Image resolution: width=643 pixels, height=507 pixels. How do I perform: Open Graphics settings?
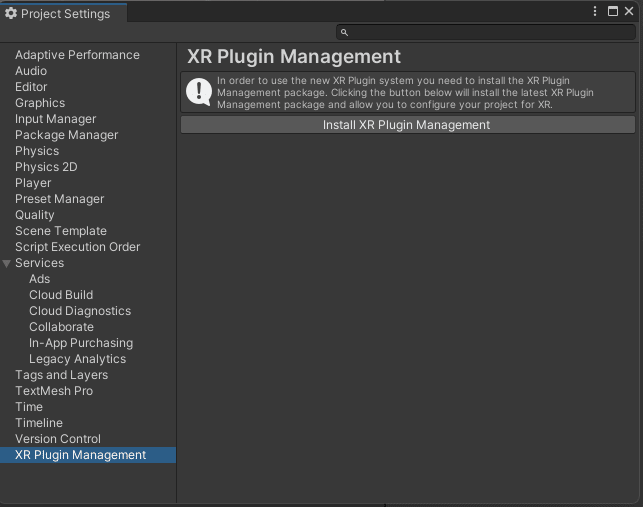(x=40, y=103)
